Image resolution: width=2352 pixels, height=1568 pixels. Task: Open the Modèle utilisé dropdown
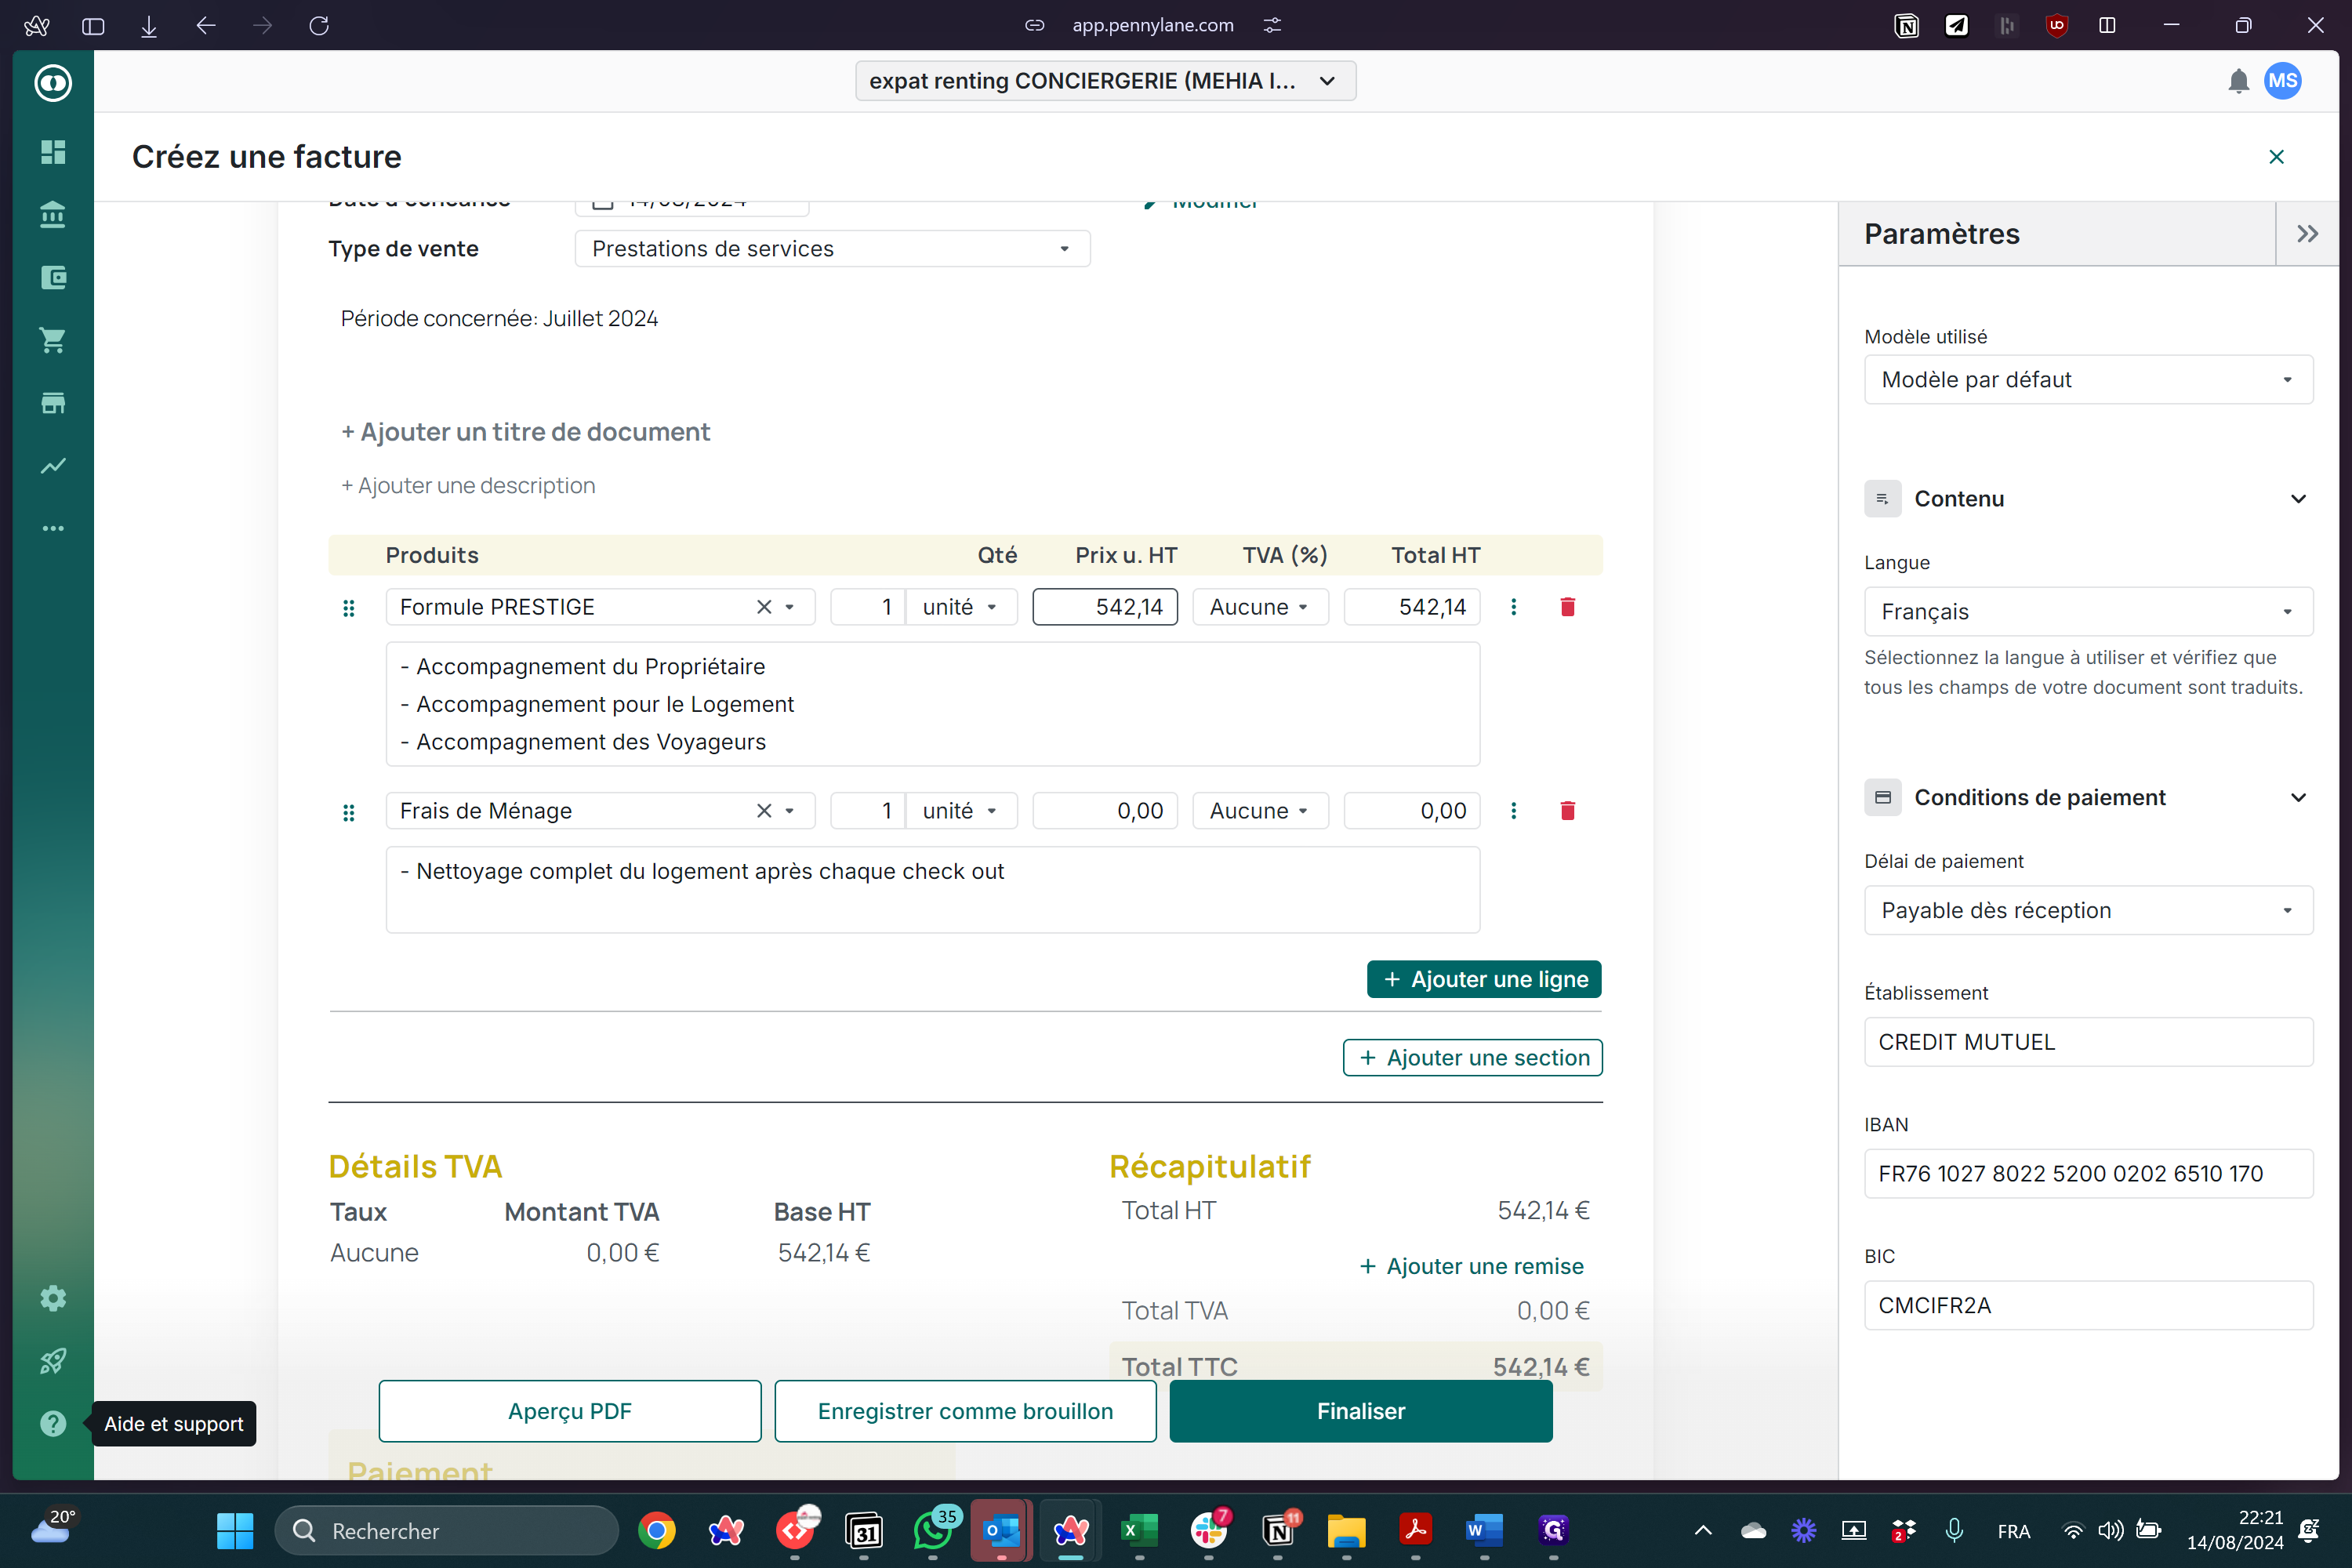coord(2088,380)
